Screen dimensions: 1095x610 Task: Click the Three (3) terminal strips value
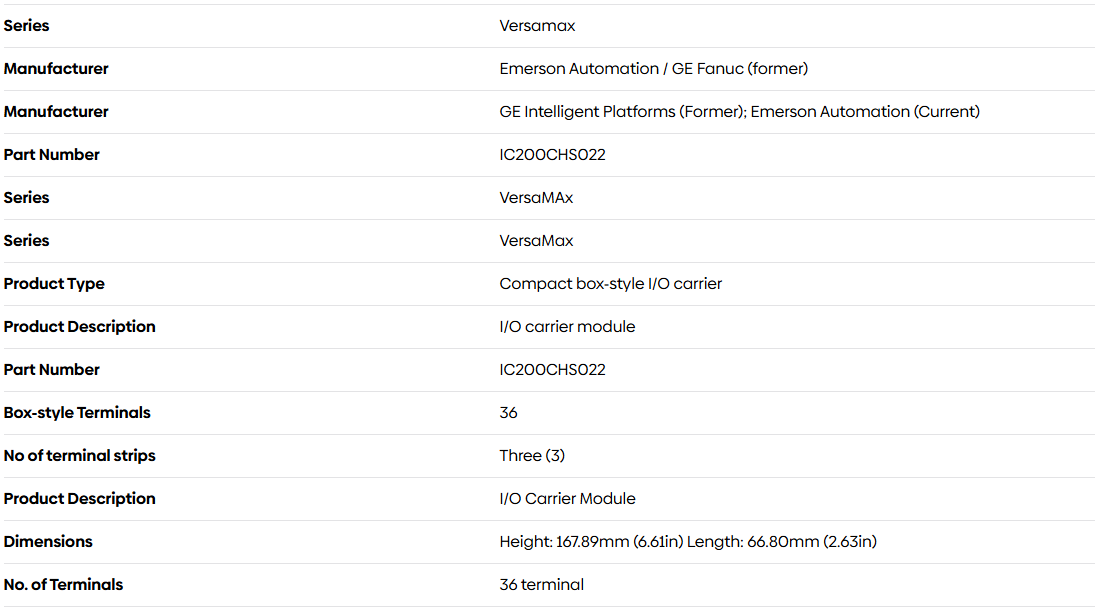(x=532, y=456)
